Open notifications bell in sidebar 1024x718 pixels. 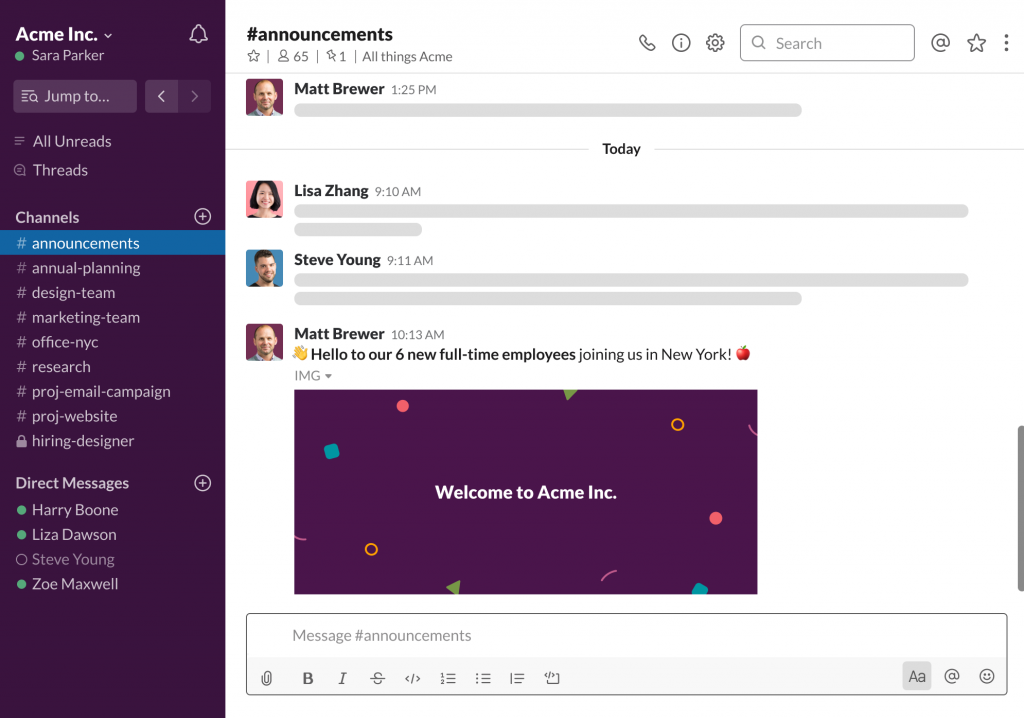tap(199, 34)
